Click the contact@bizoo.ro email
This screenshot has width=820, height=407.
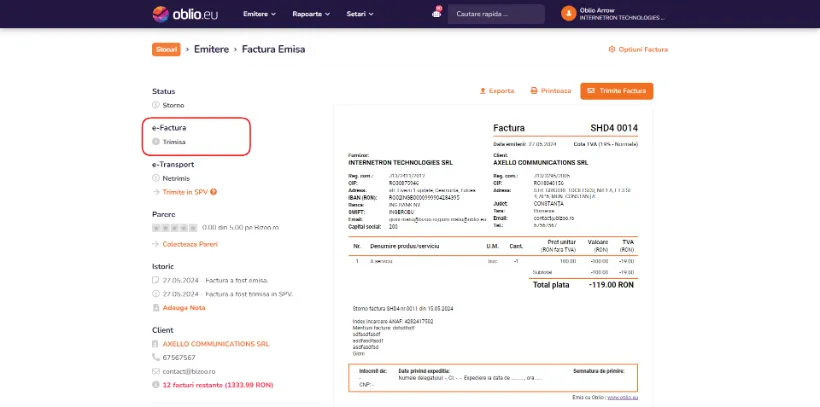pos(189,371)
